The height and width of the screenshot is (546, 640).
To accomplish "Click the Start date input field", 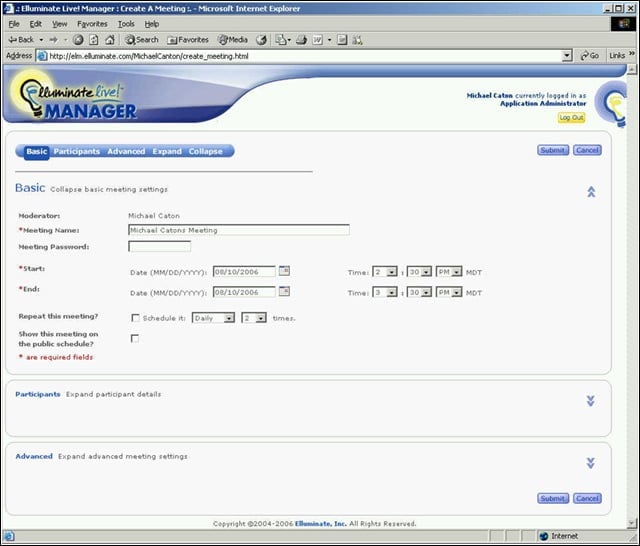I will tap(244, 272).
